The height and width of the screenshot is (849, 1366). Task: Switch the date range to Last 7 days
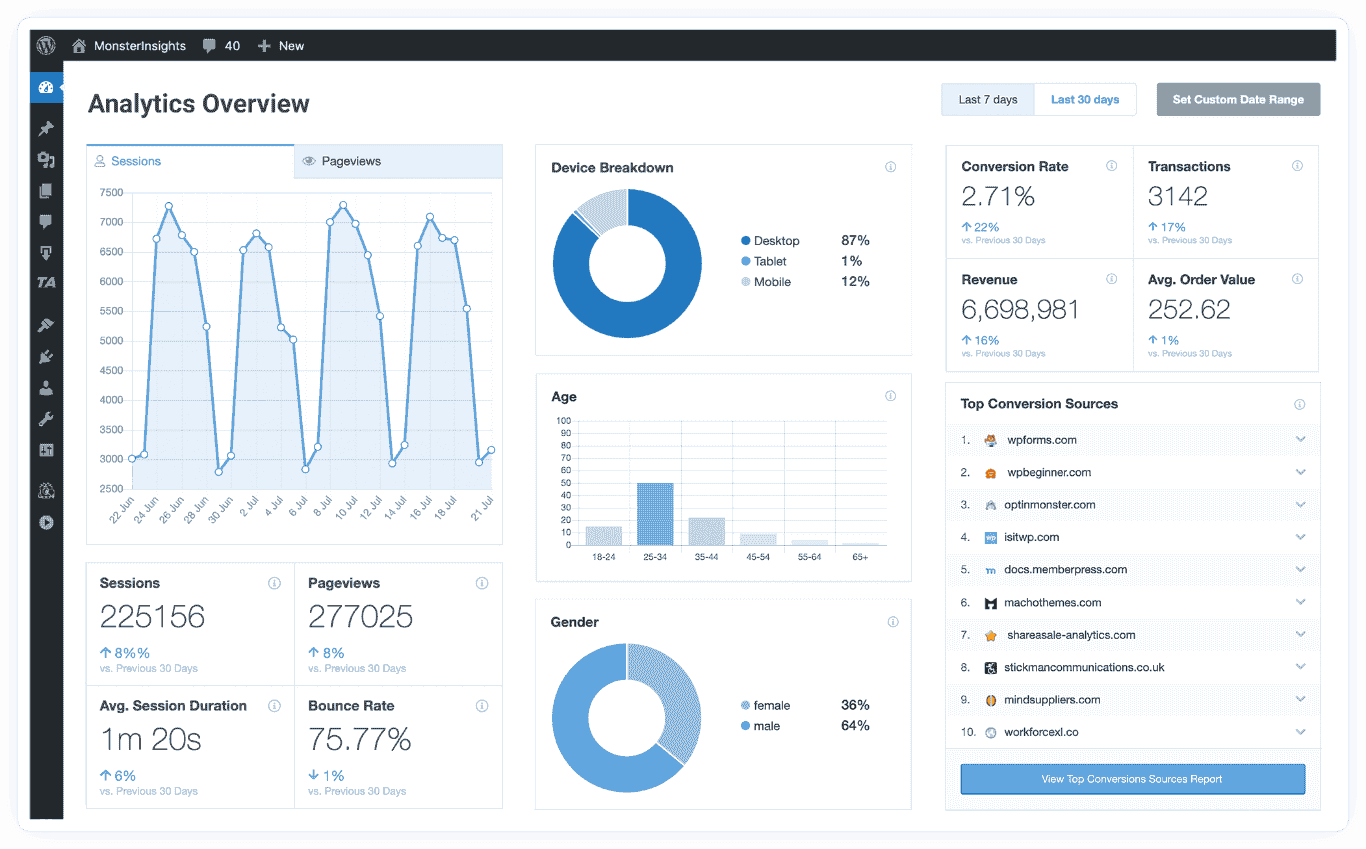tap(987, 99)
